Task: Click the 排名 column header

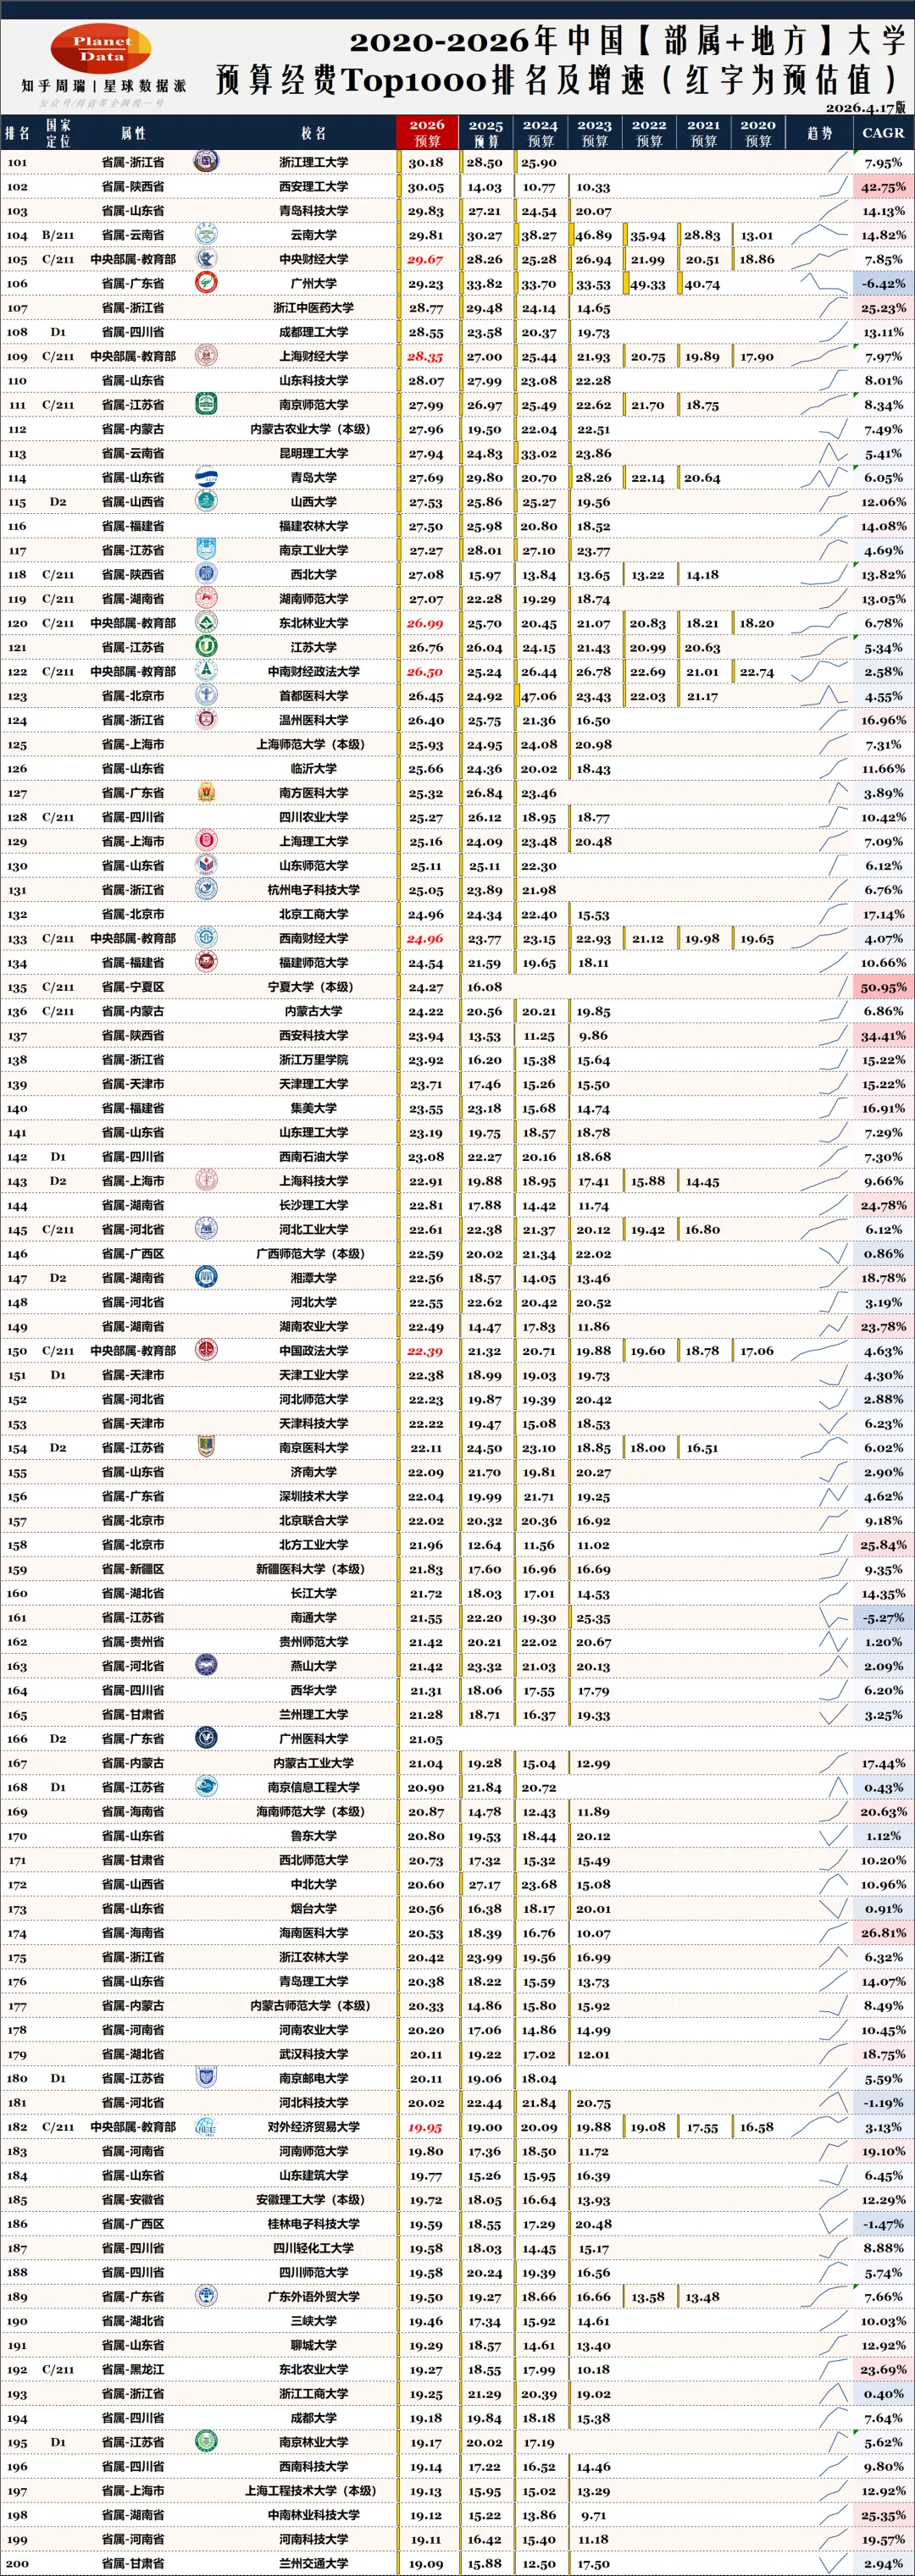Action: point(17,132)
